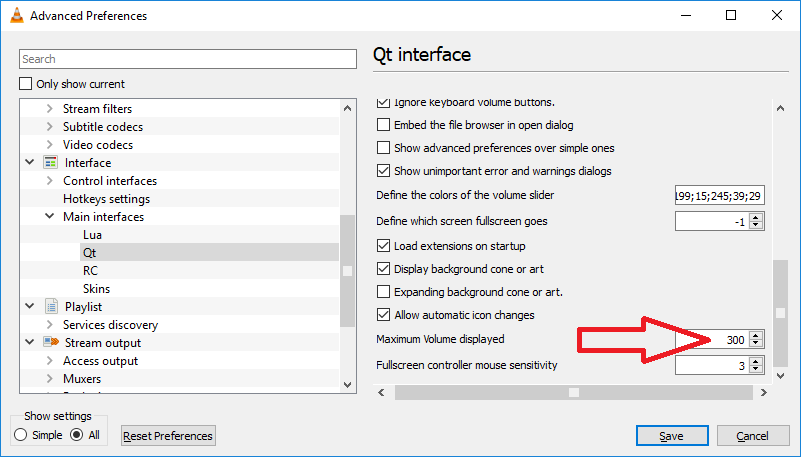Open the Skins interface settings

coord(96,289)
